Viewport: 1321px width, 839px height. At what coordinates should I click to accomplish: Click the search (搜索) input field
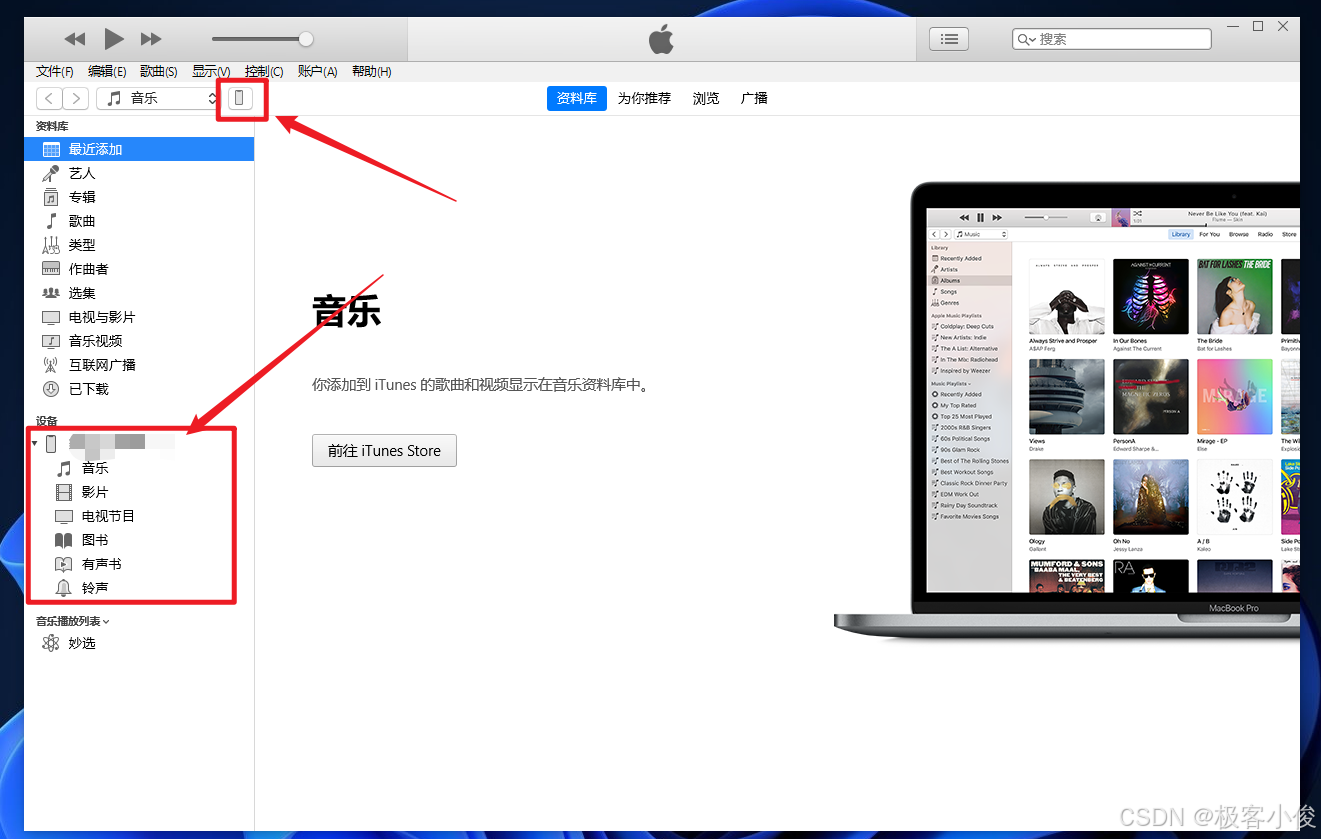1112,39
